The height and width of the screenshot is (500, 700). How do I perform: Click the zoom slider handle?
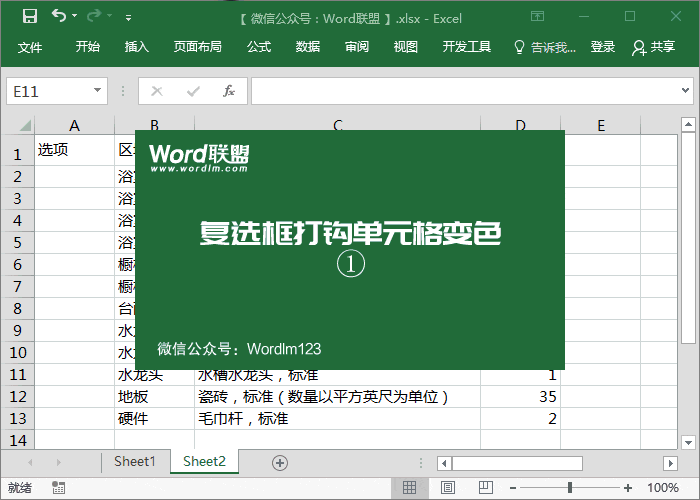click(x=570, y=488)
